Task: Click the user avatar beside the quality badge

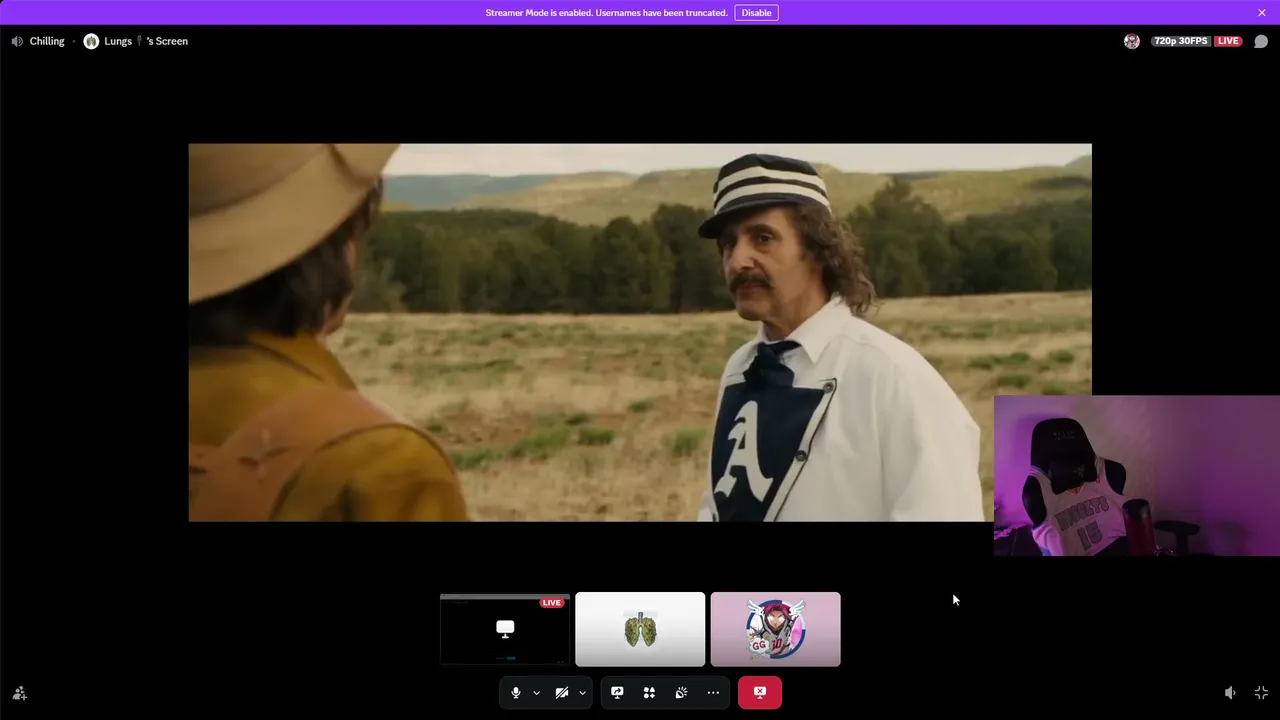Action: point(1132,41)
